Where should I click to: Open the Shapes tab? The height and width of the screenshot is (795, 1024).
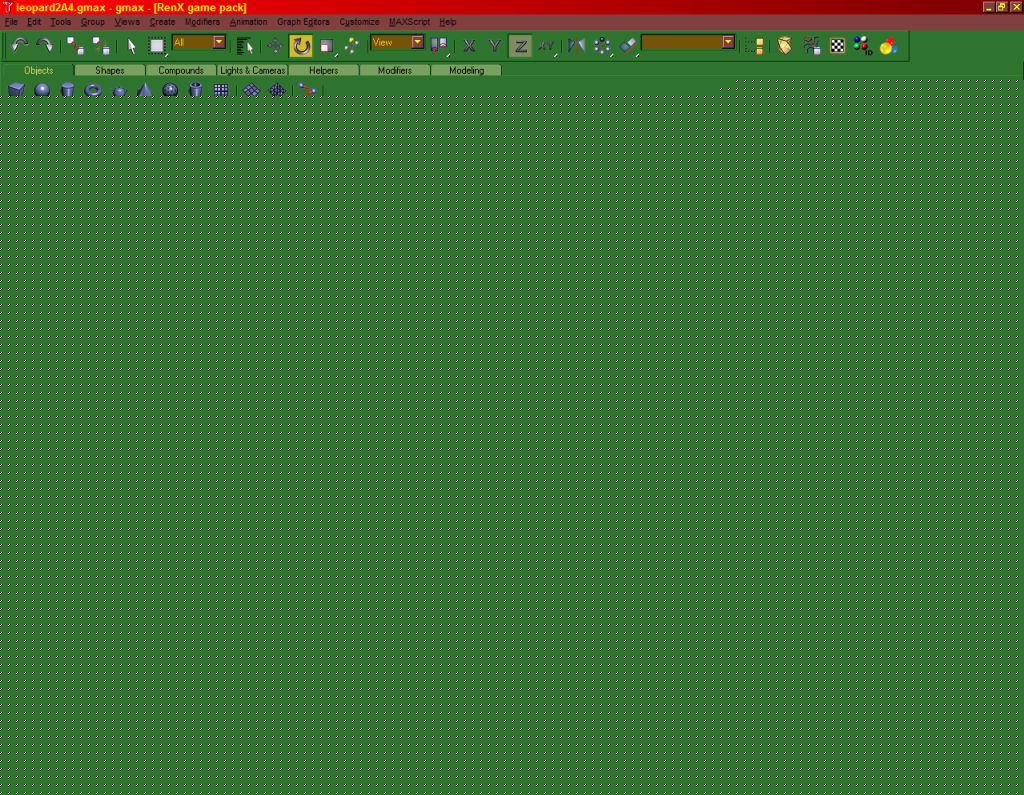click(x=110, y=71)
